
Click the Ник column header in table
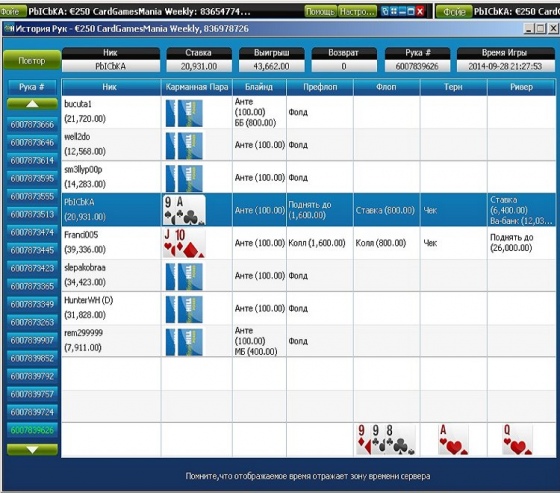tap(111, 87)
